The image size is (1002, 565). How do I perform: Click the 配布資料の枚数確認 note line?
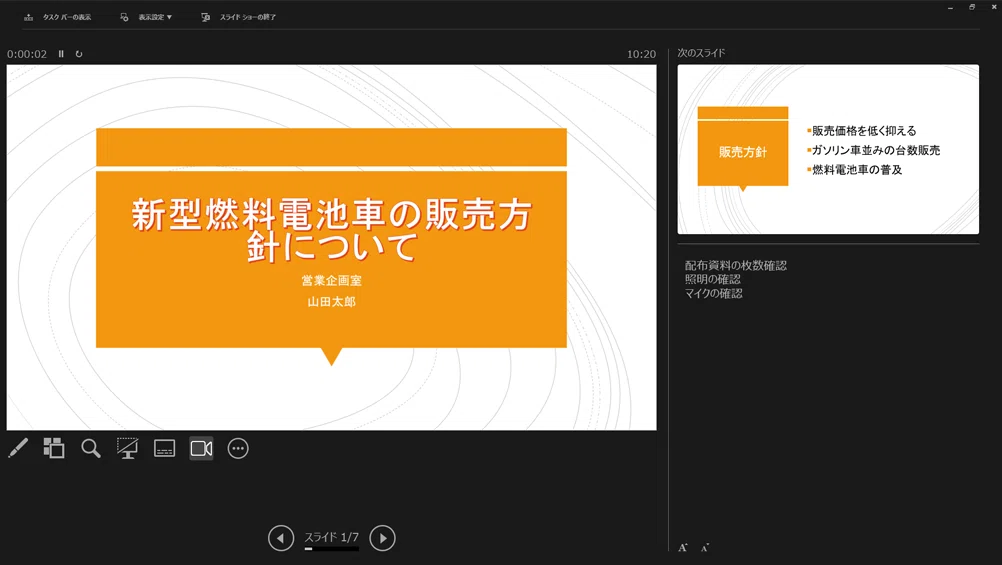736,265
